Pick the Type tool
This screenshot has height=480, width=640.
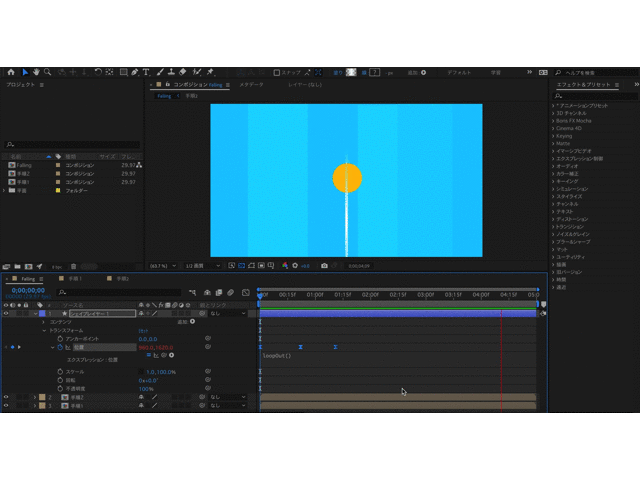pyautogui.click(x=146, y=72)
